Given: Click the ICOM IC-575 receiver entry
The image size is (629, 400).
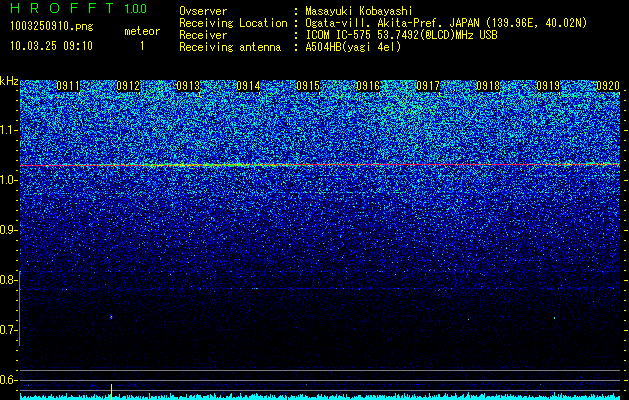Looking at the screenshot, I should (x=401, y=35).
